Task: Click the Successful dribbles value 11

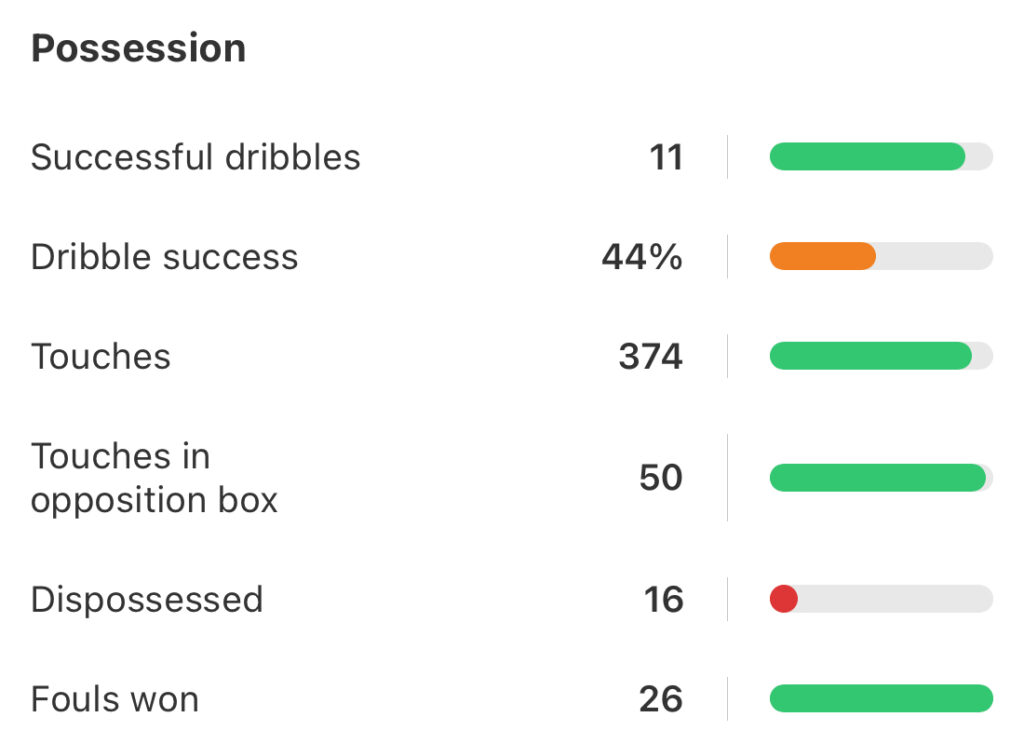Action: click(x=666, y=157)
